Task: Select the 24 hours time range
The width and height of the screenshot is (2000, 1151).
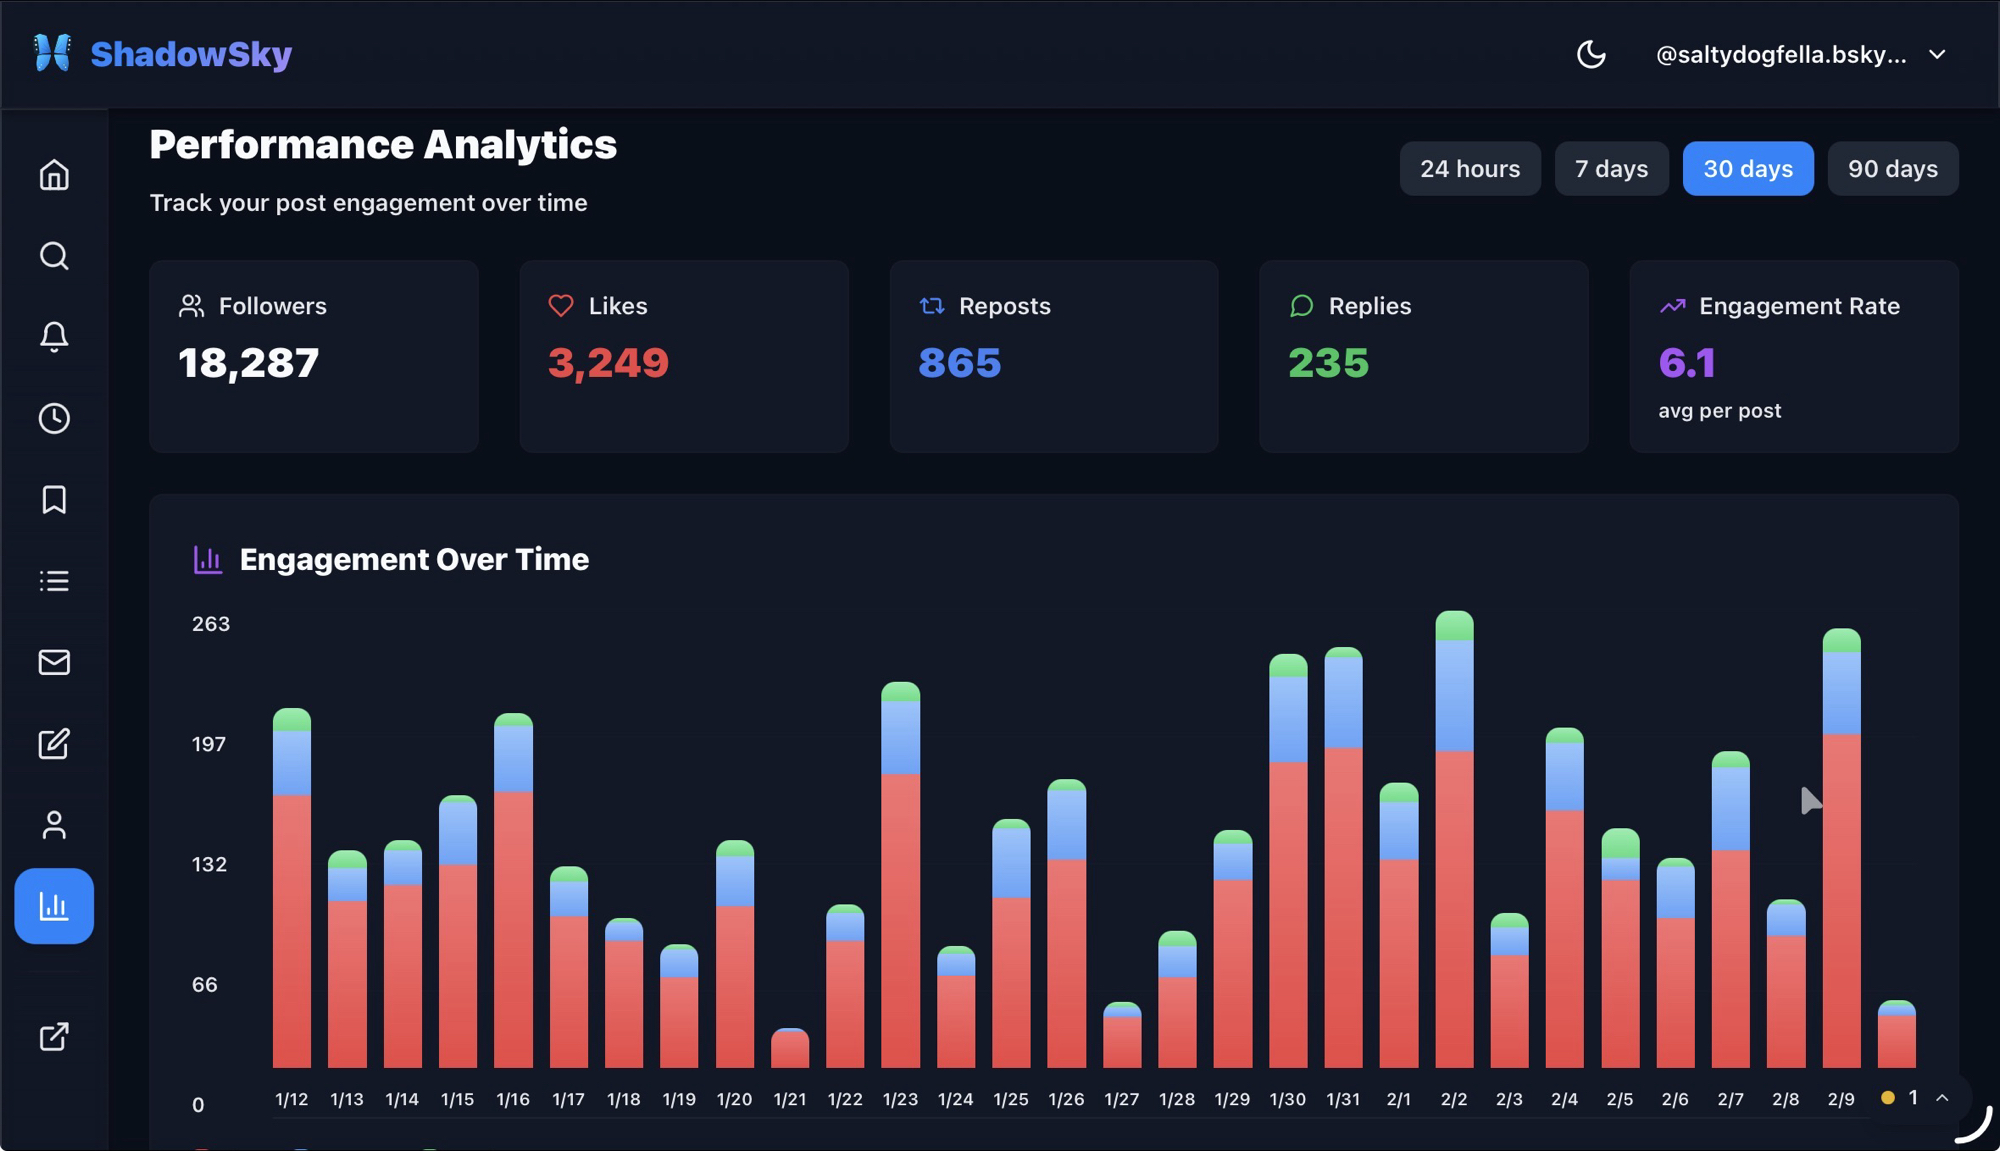Action: point(1469,169)
